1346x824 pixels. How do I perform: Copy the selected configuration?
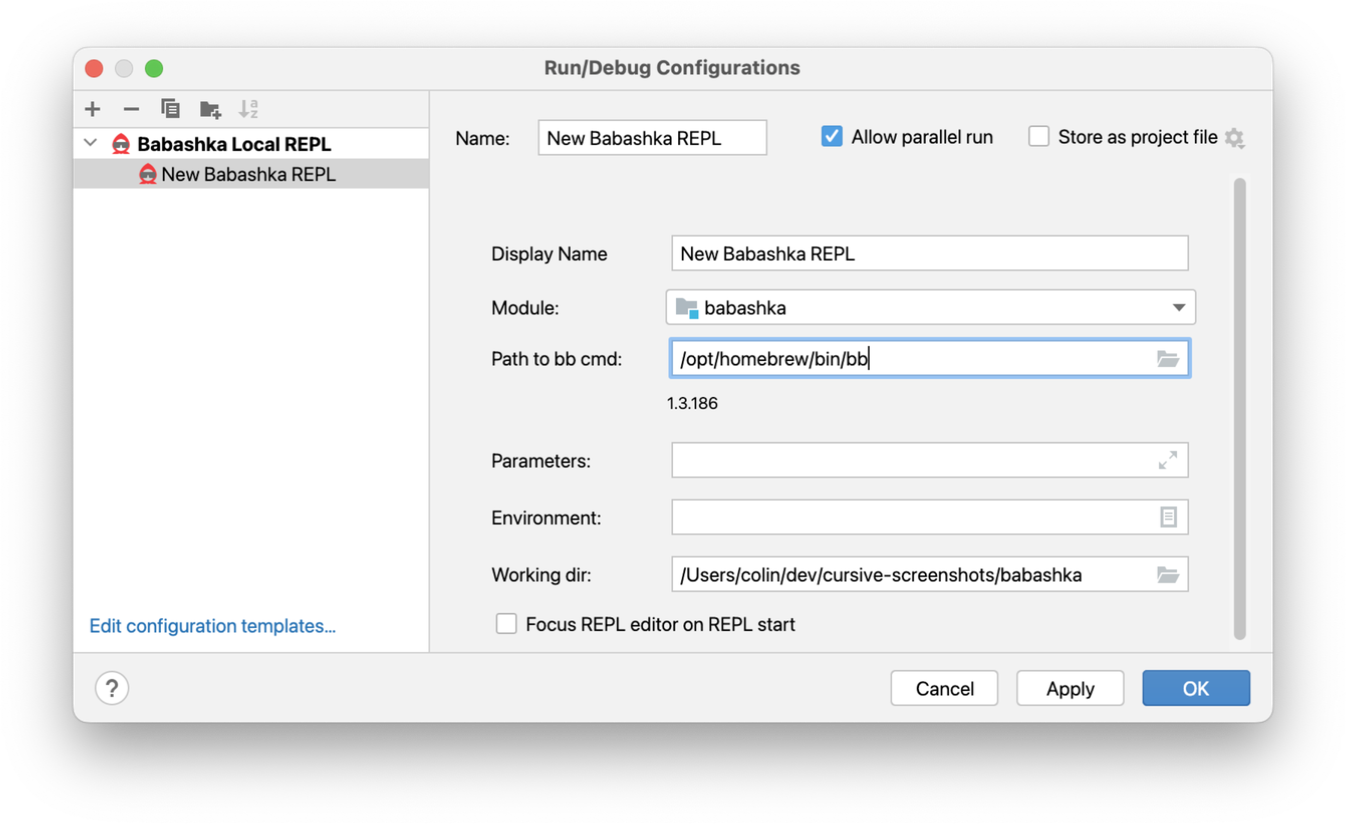tap(170, 108)
